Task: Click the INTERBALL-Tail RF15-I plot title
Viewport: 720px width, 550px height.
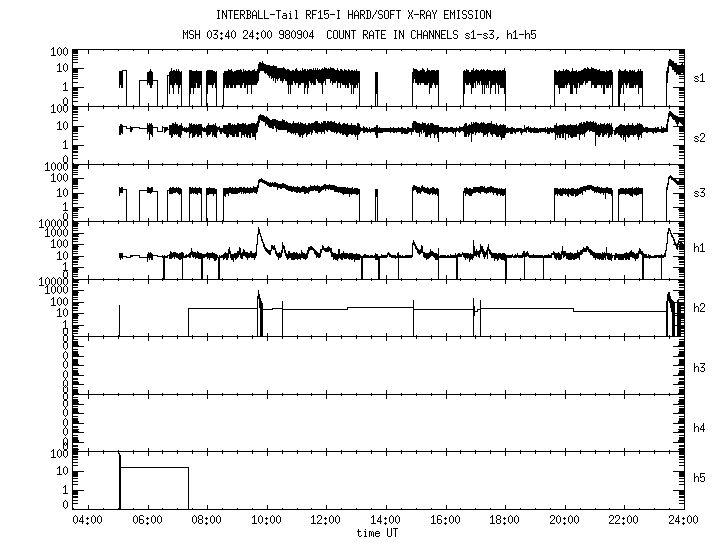Action: pos(354,15)
